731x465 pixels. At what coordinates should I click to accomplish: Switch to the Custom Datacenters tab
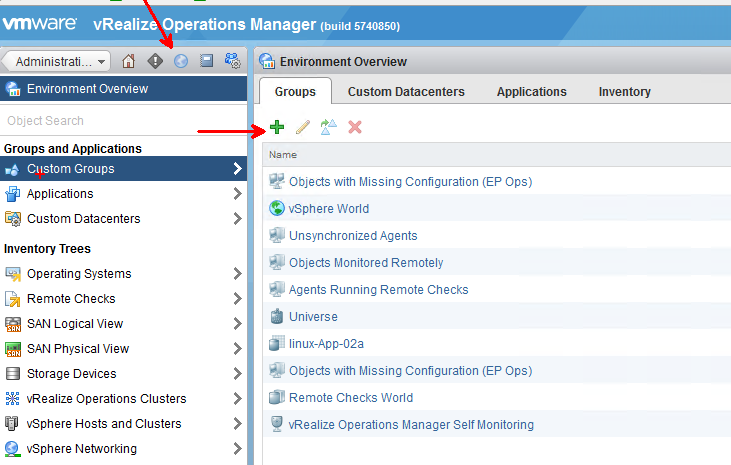click(x=406, y=91)
